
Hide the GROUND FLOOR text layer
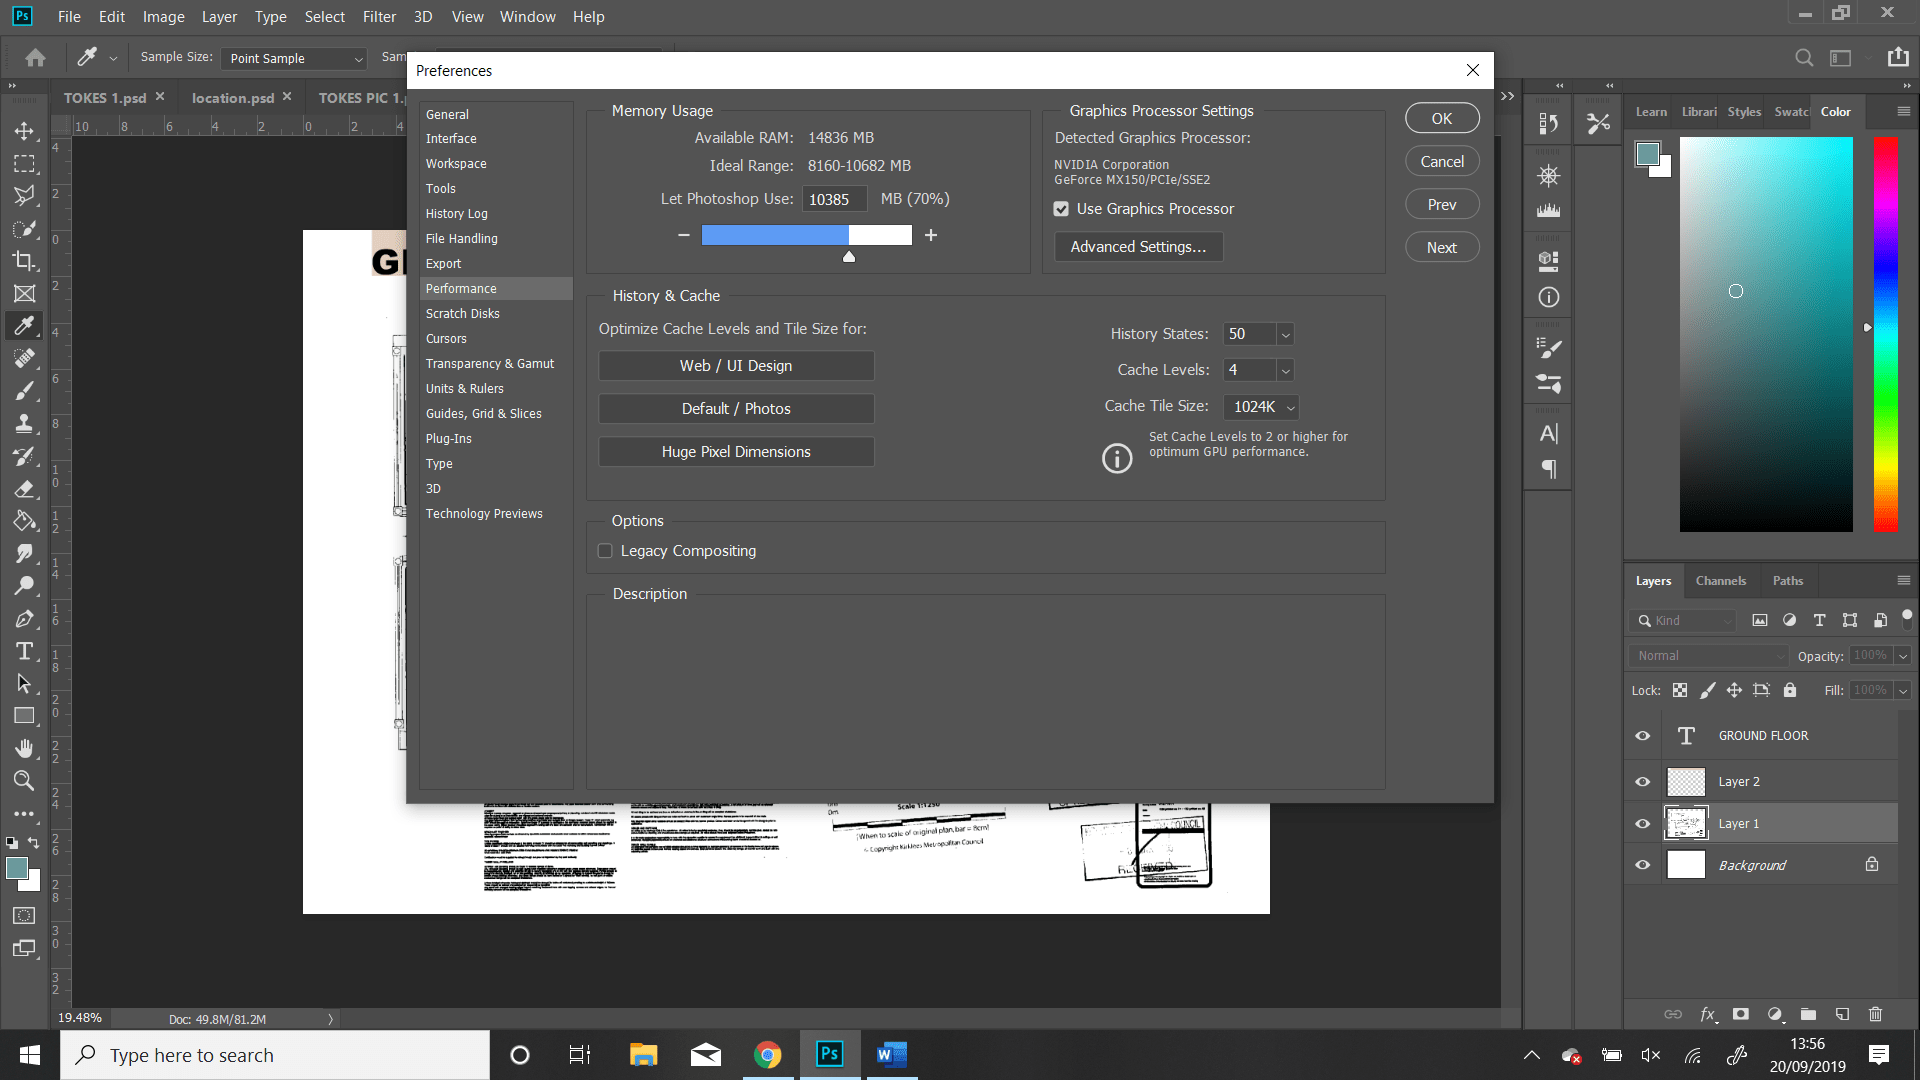1641,735
